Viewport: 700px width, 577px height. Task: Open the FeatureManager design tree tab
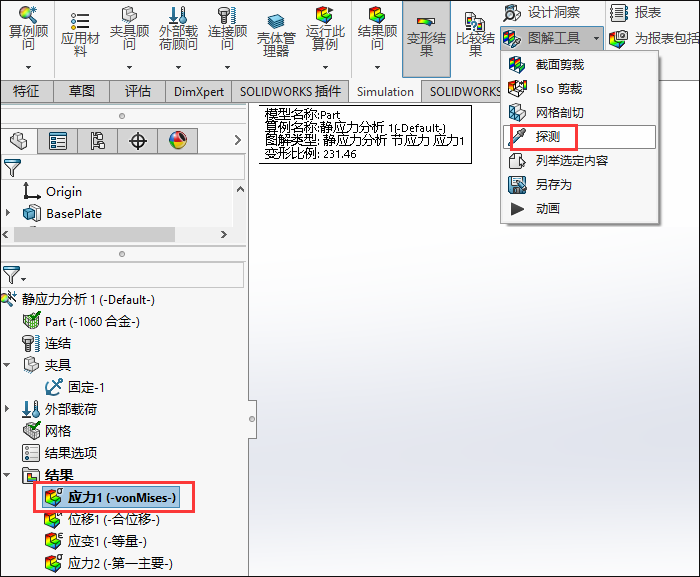(x=19, y=141)
